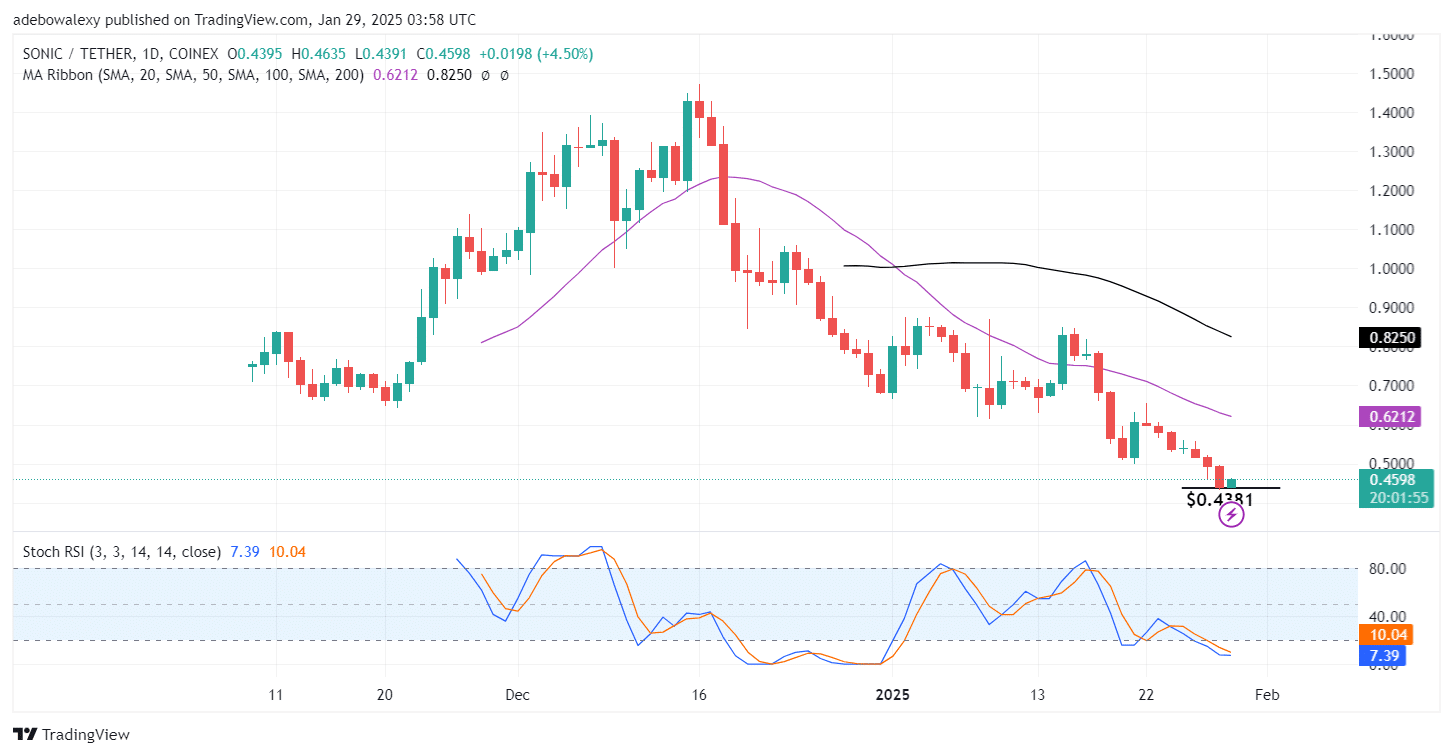
Task: Click the 20 date label on time axis
Action: [x=386, y=695]
